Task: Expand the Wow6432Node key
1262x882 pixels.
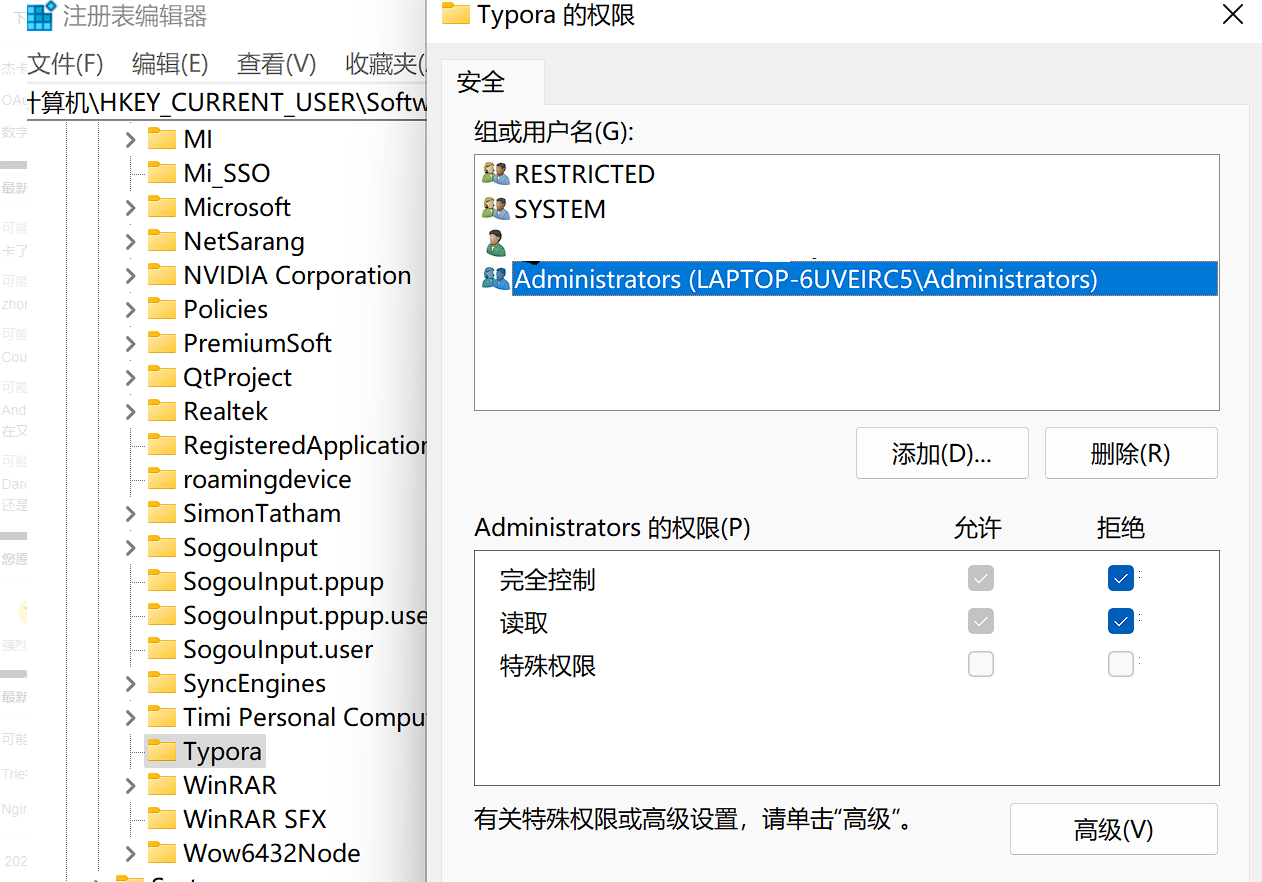Action: pyautogui.click(x=130, y=854)
